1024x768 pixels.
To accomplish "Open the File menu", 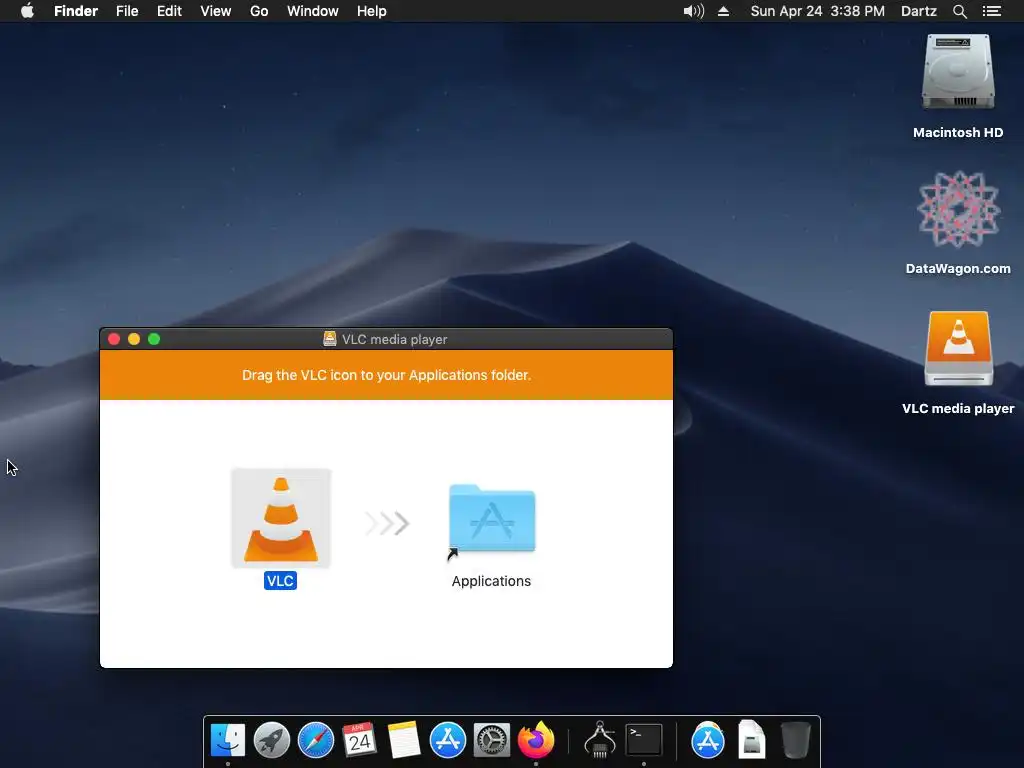I will pos(127,11).
